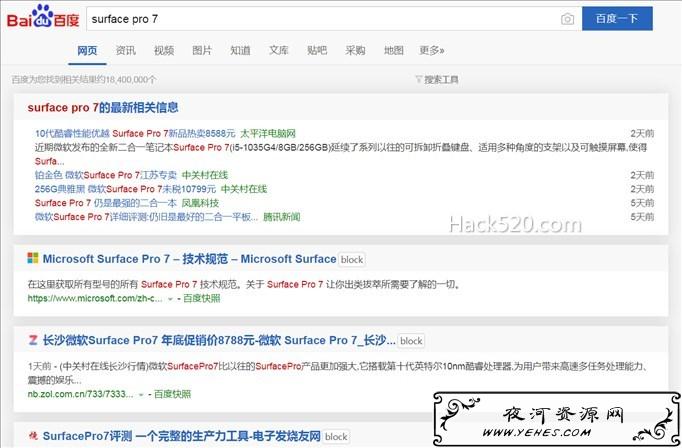Viewport: 682px width, 448px height.
Task: Switch to the 地图 tab
Action: click(393, 50)
